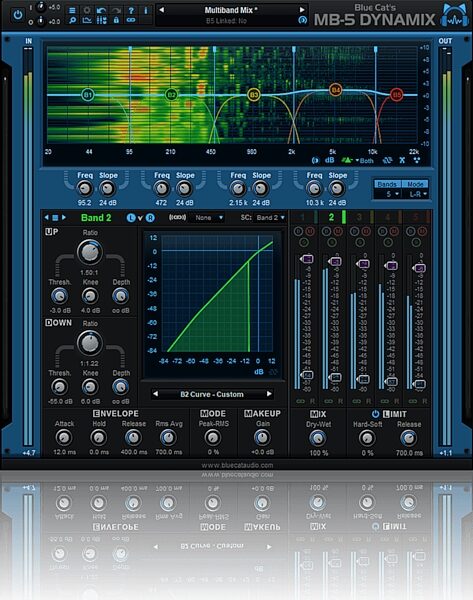
Task: Click the Envelope Attack knob
Action: pos(64,437)
